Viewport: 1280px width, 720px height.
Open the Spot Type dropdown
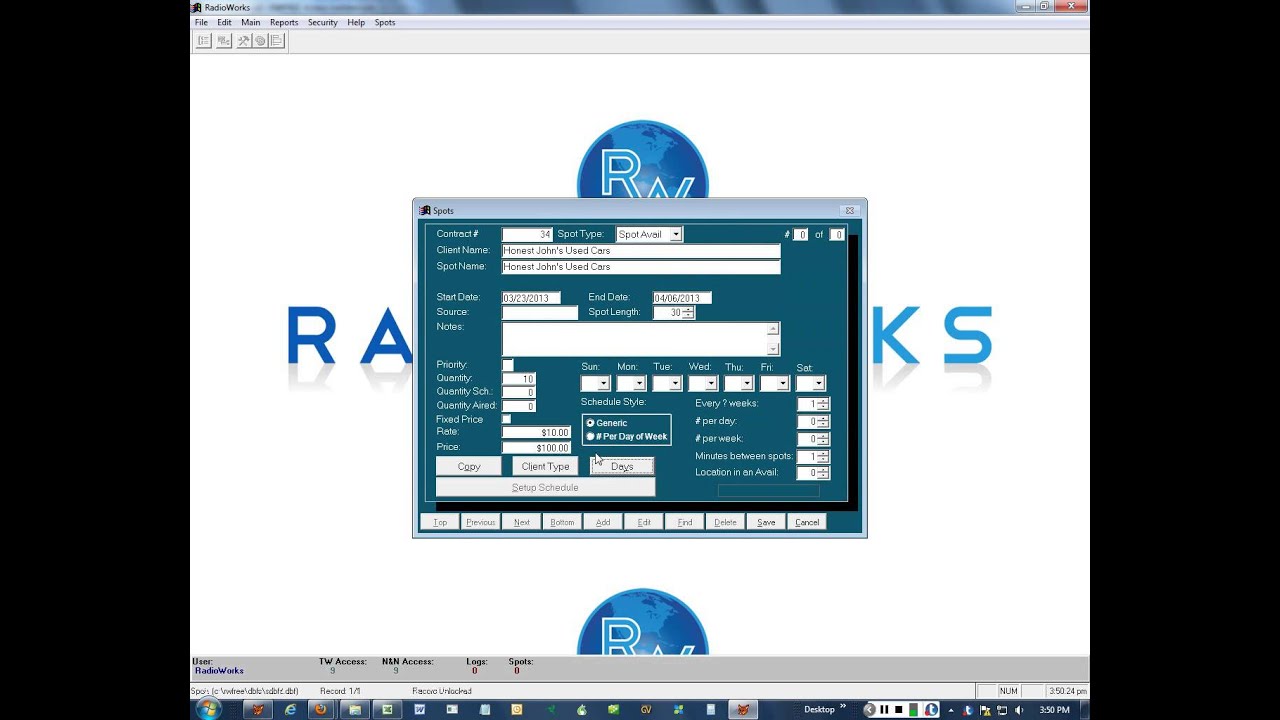click(676, 234)
